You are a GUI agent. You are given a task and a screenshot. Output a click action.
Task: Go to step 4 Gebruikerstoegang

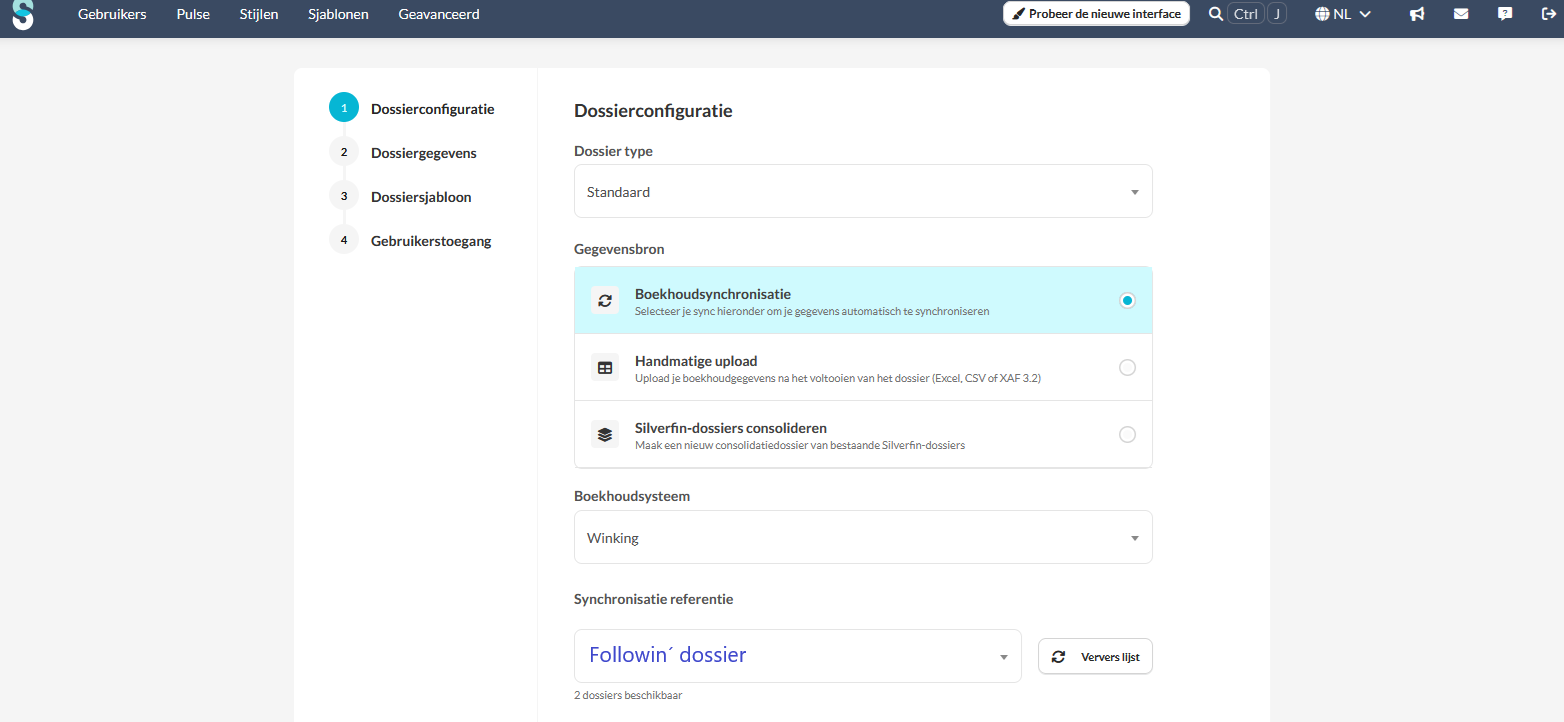point(410,240)
